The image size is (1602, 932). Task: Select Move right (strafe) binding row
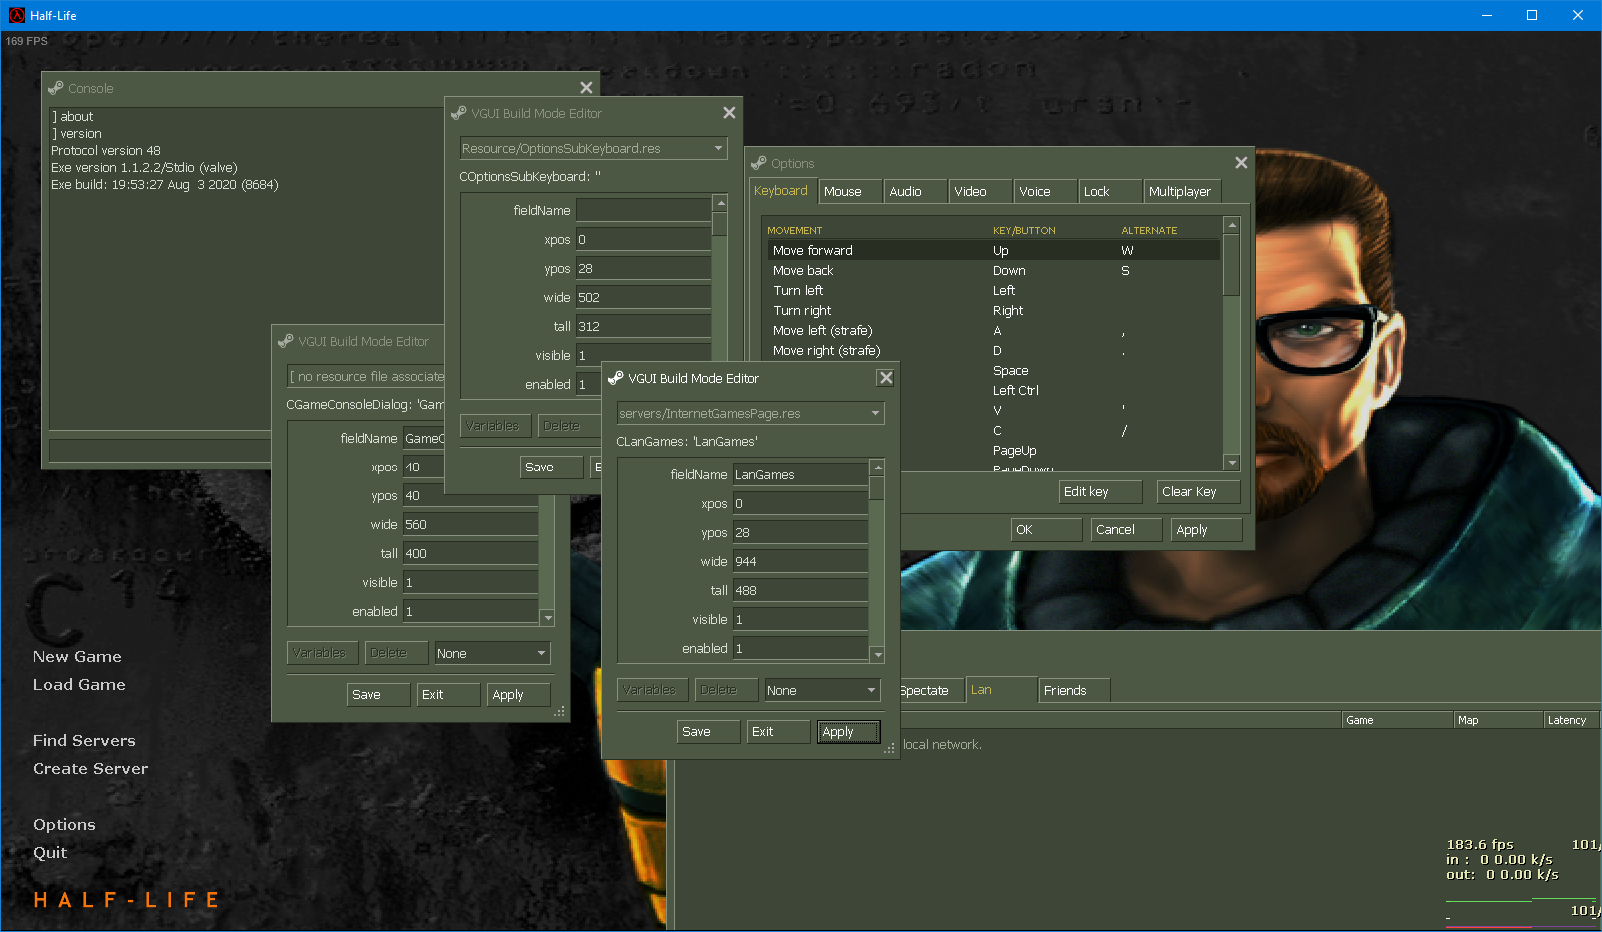point(994,350)
